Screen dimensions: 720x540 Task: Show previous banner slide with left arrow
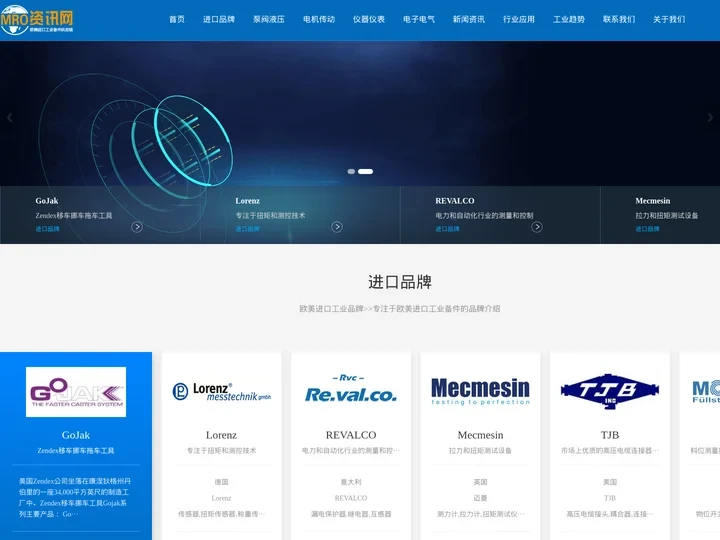[9, 118]
